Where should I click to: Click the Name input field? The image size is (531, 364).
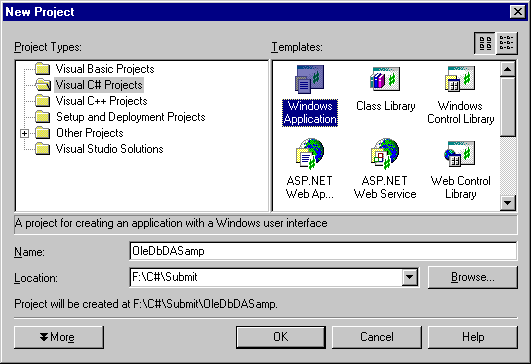[323, 251]
